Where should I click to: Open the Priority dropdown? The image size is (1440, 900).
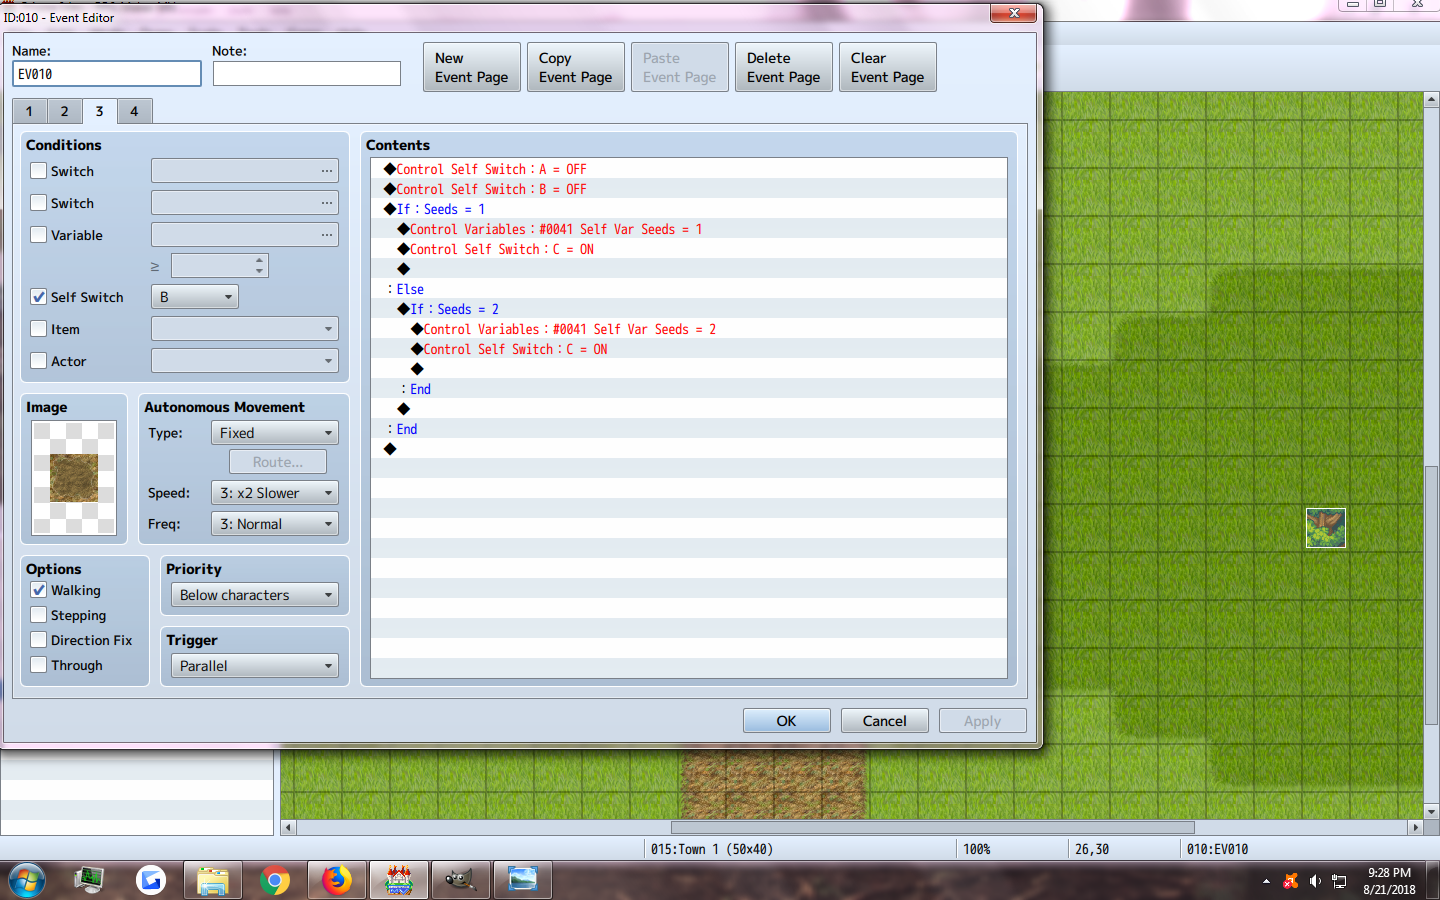click(255, 595)
